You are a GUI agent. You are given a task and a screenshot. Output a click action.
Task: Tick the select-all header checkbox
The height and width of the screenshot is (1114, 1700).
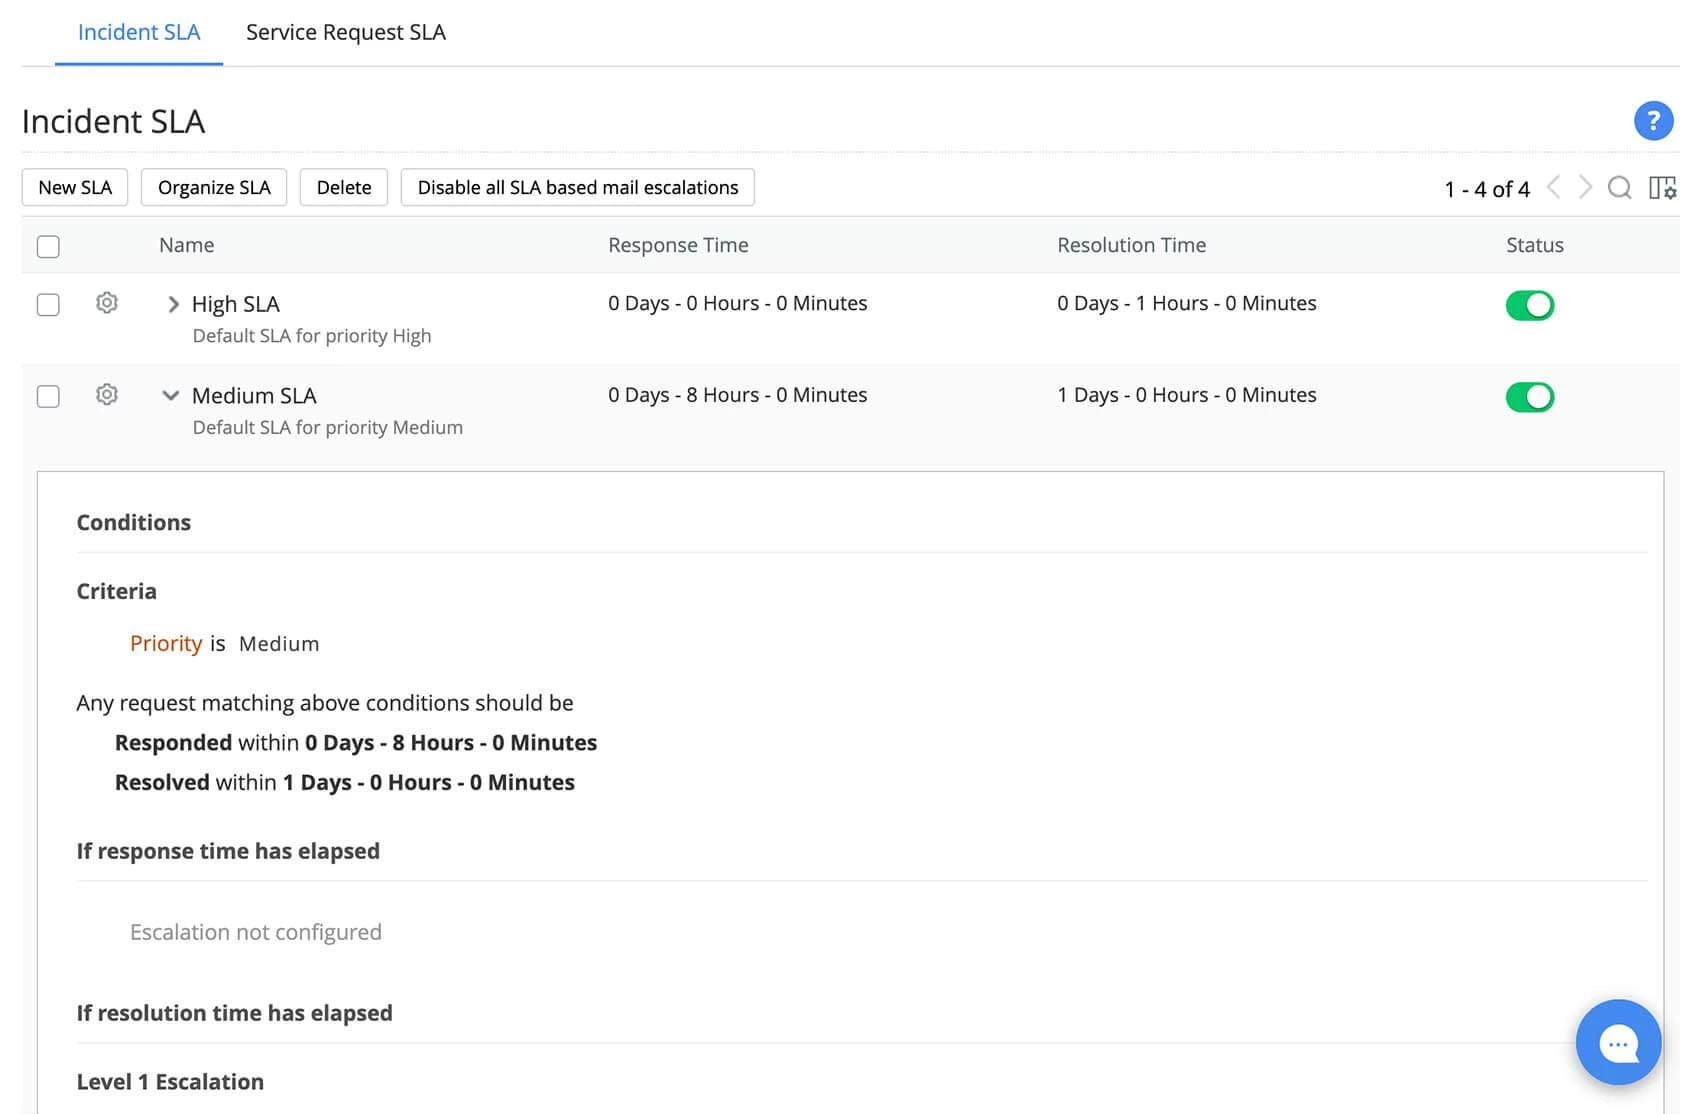[48, 247]
